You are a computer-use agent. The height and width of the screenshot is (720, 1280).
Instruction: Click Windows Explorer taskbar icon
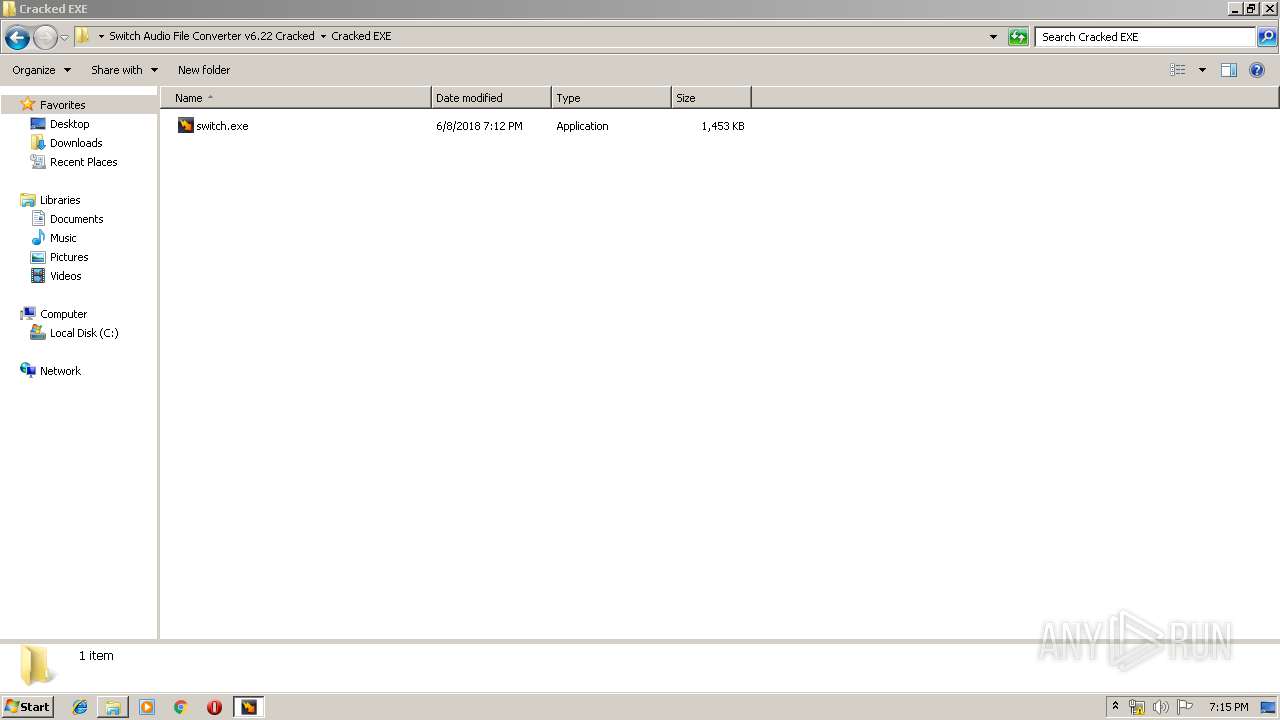(x=113, y=707)
